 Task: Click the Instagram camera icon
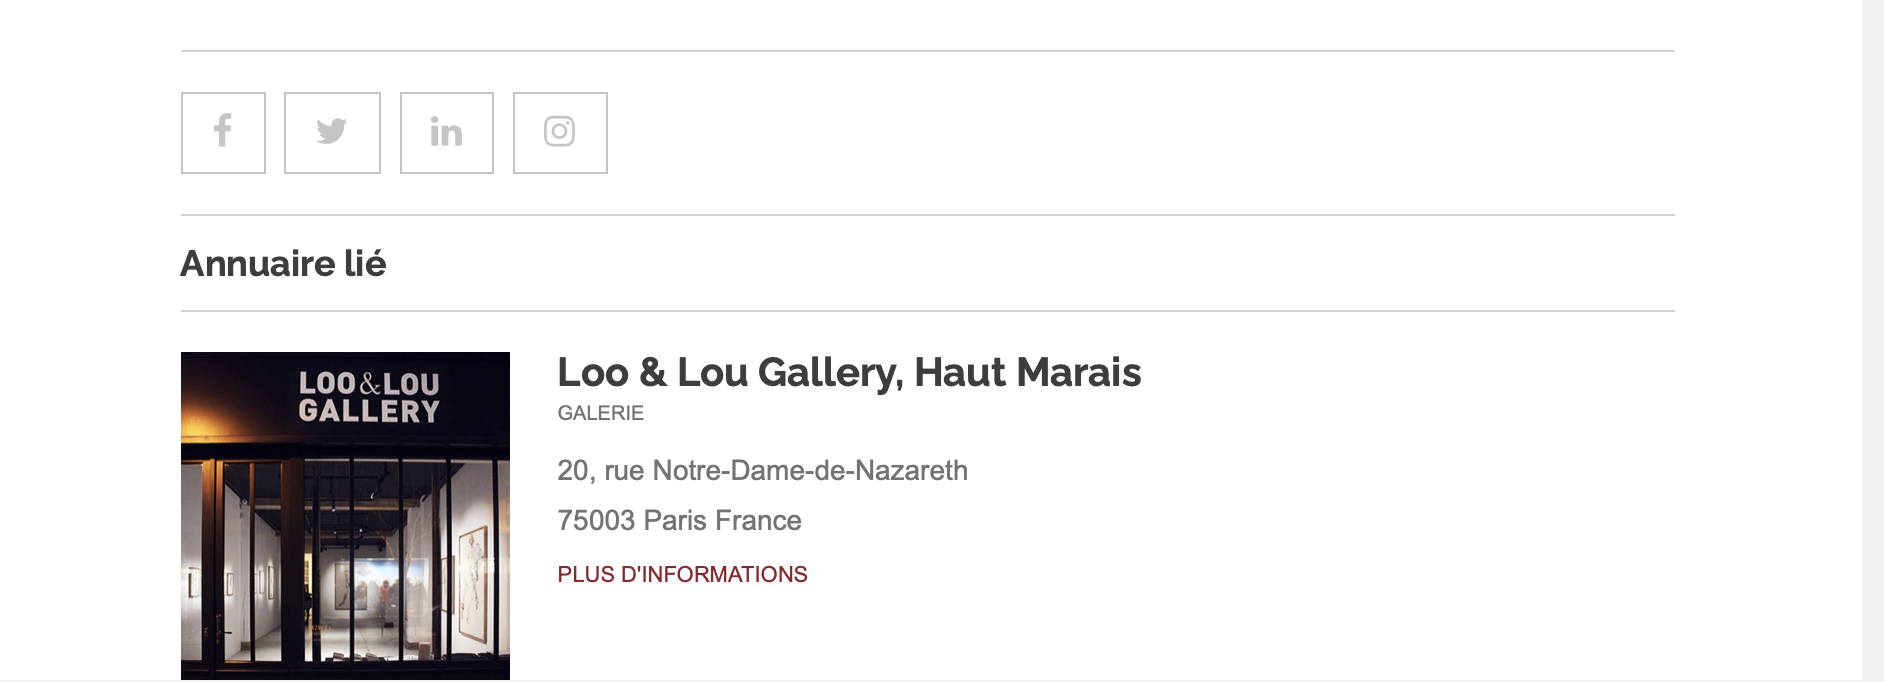tap(560, 133)
